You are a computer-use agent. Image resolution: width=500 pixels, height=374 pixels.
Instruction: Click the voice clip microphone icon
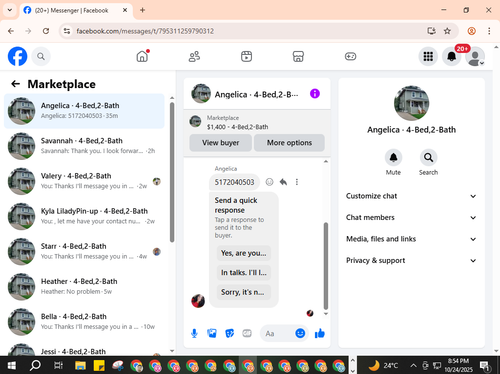point(194,333)
